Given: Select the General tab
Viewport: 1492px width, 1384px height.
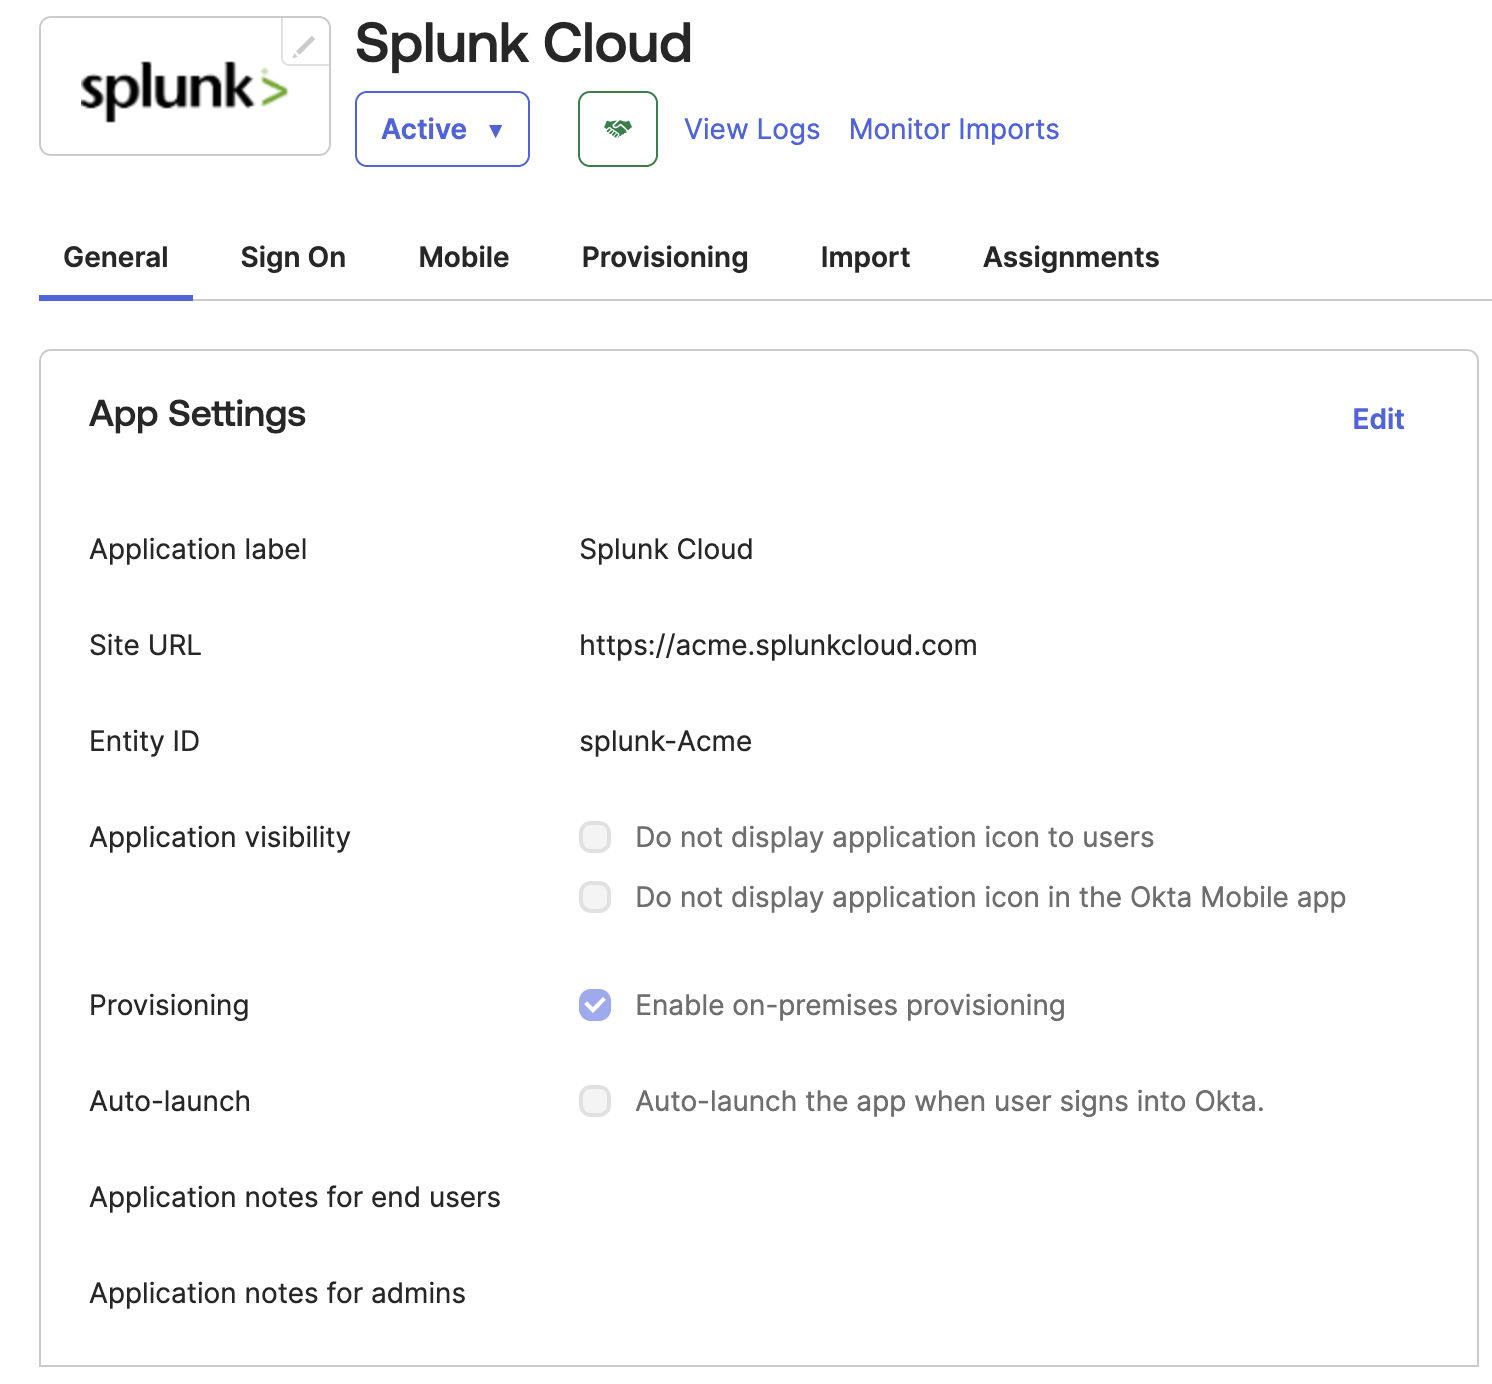Looking at the screenshot, I should pos(116,257).
